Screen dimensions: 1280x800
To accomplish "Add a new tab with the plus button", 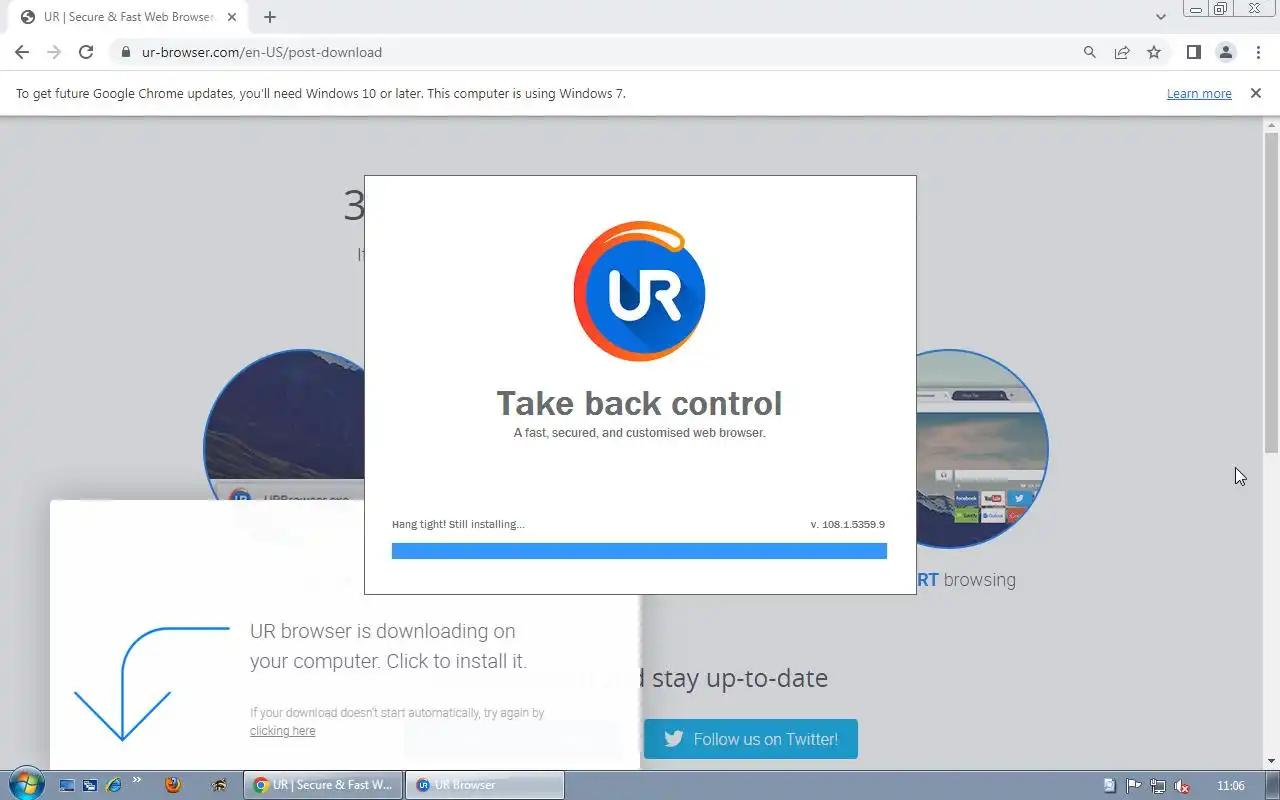I will point(270,17).
